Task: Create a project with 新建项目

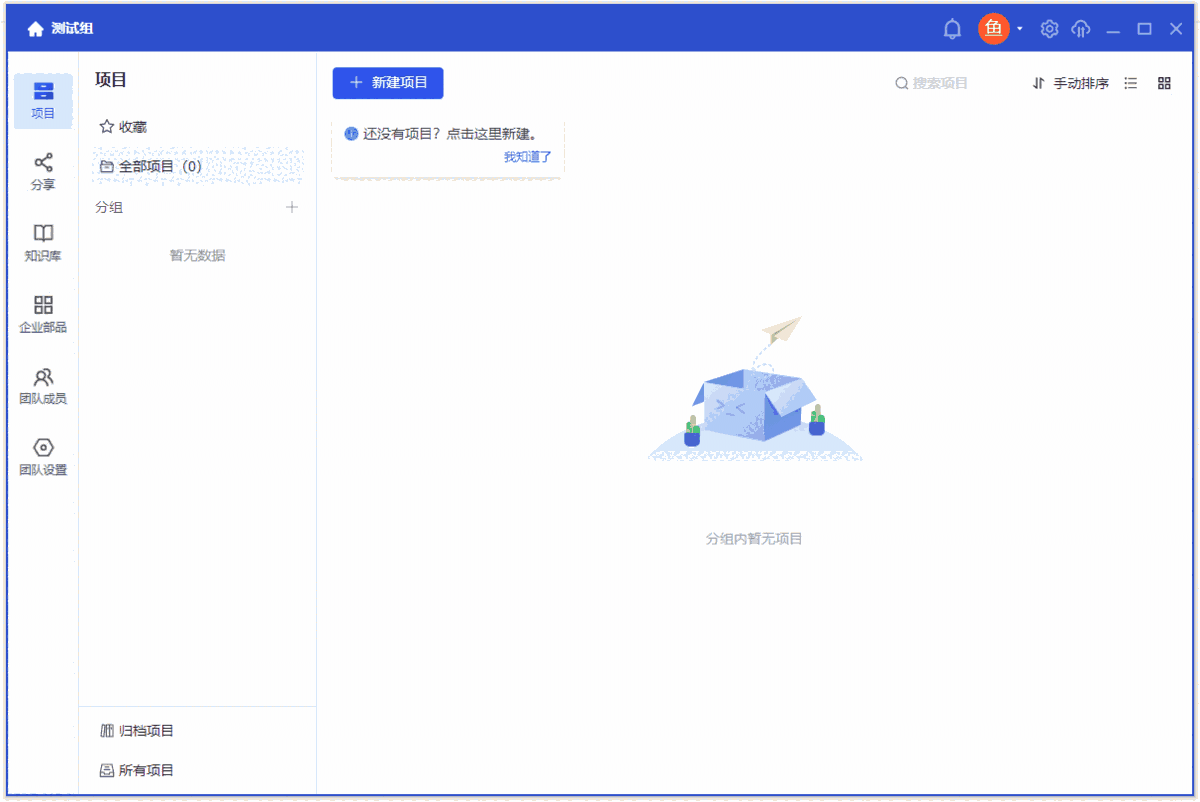Action: [387, 83]
